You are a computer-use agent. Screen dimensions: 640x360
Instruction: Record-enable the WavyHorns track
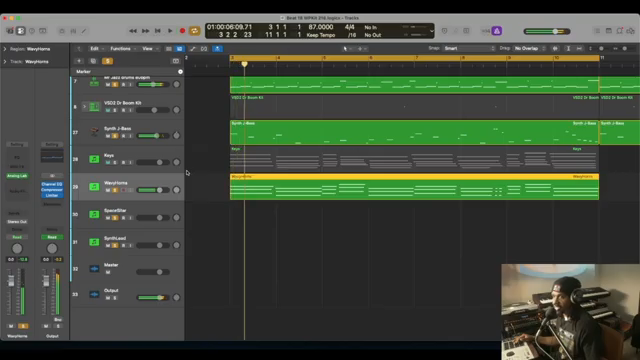[x=123, y=190]
